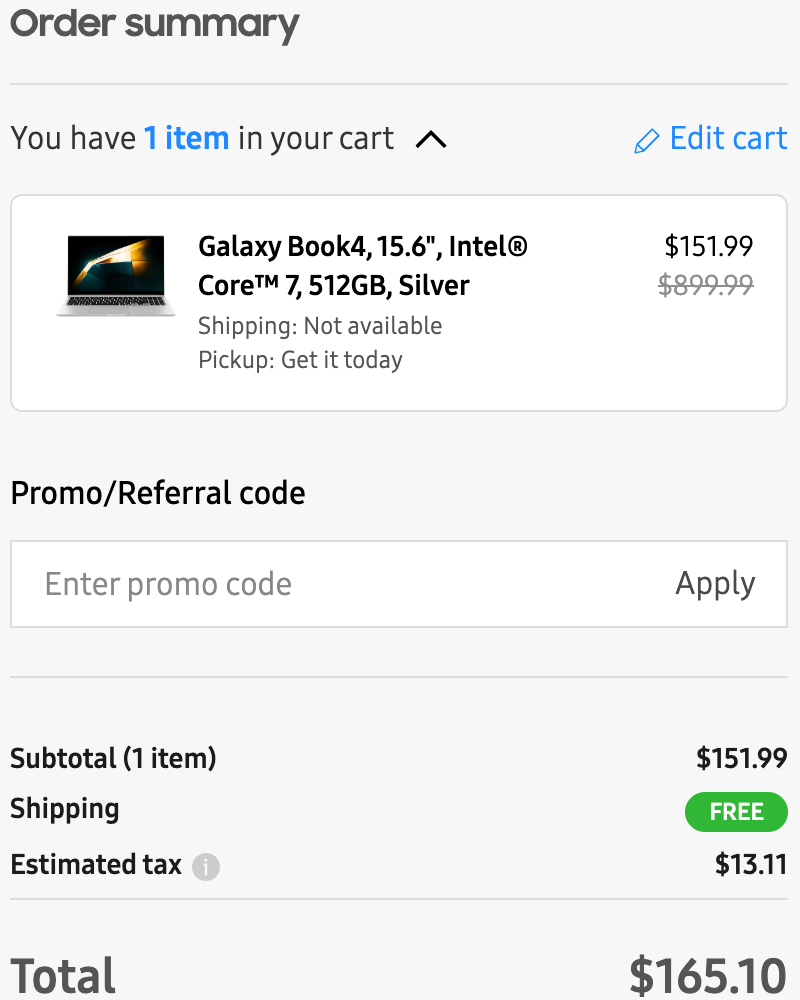Screen dimensions: 800x1000
Task: Collapse the cart items list chevron
Action: click(x=431, y=139)
